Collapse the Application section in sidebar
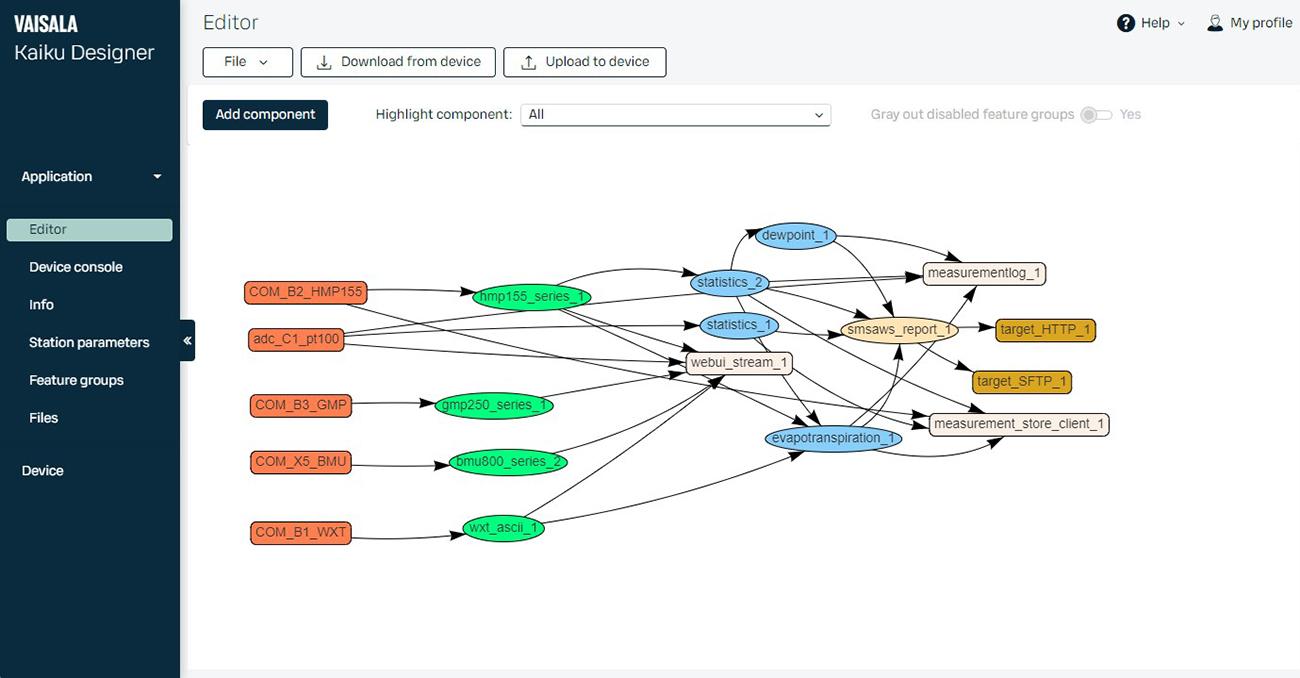Viewport: 1300px width, 678px height. point(156,176)
